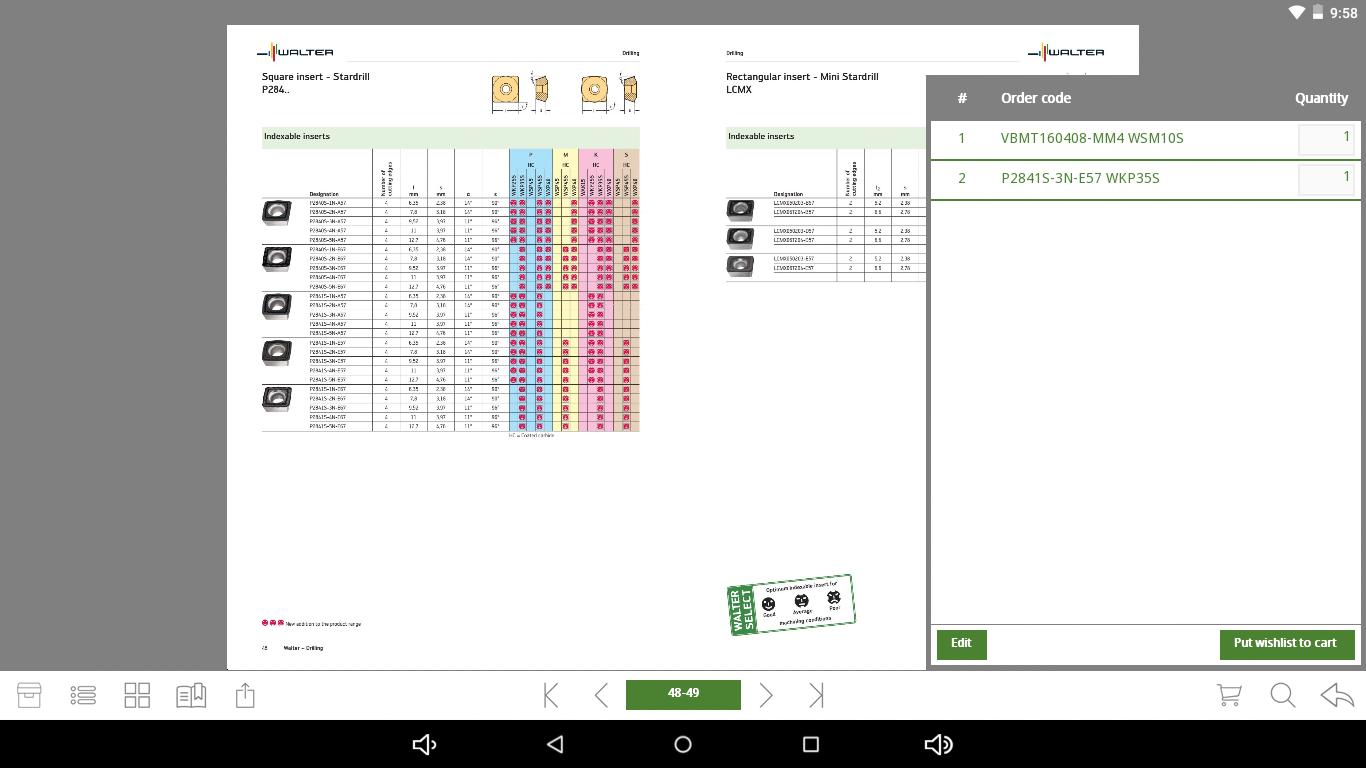Screen dimensions: 1366x768
Task: Go to the previous page
Action: tap(601, 695)
